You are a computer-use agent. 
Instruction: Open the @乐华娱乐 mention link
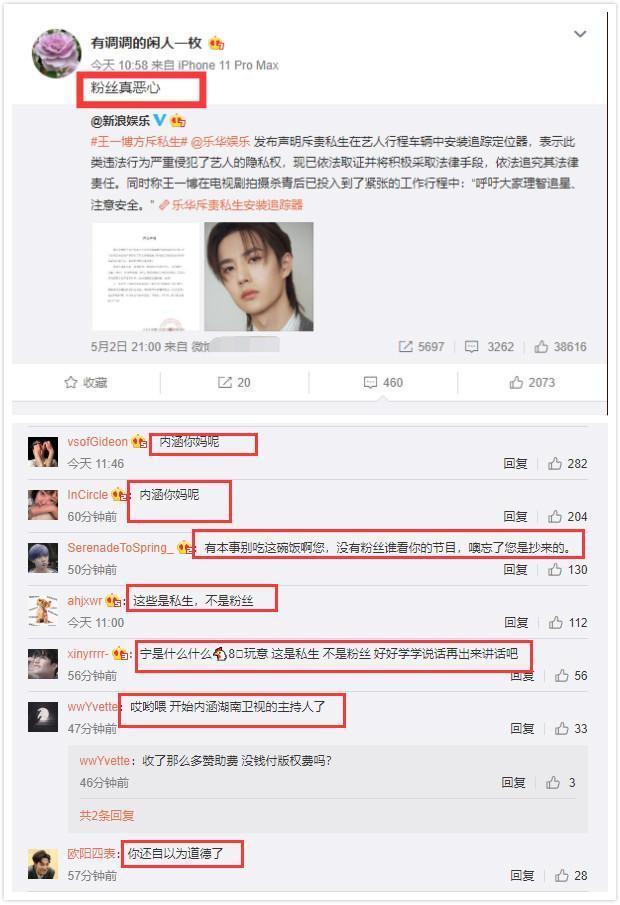click(221, 141)
